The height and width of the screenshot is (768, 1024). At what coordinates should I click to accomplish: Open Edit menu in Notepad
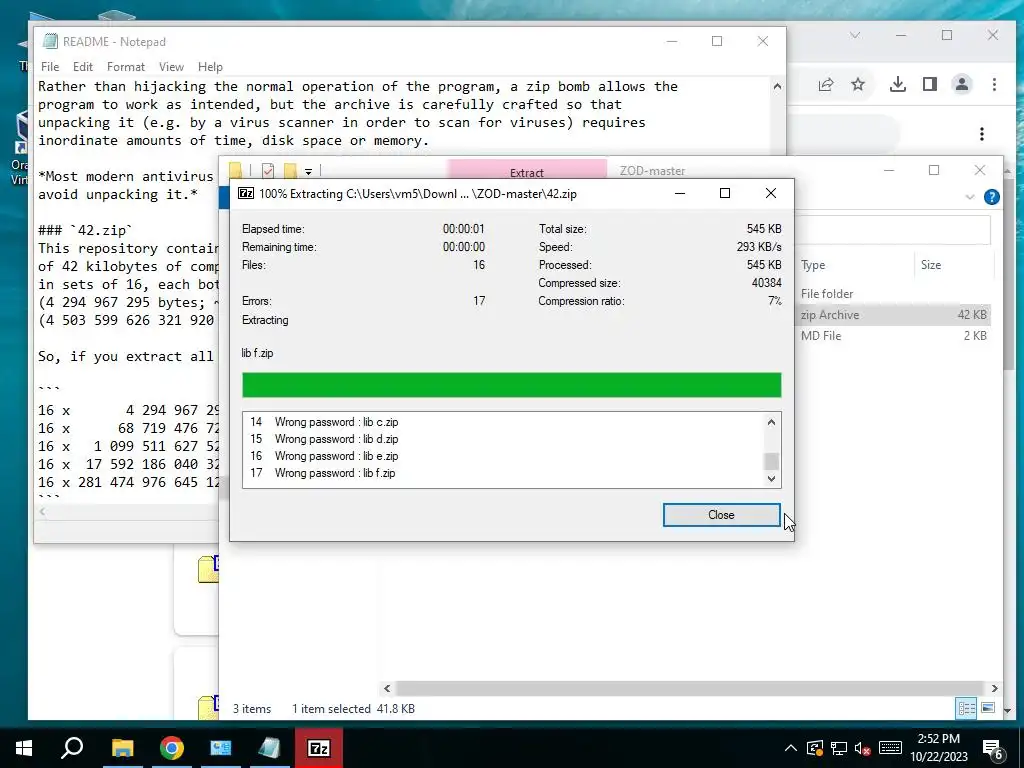click(x=82, y=67)
